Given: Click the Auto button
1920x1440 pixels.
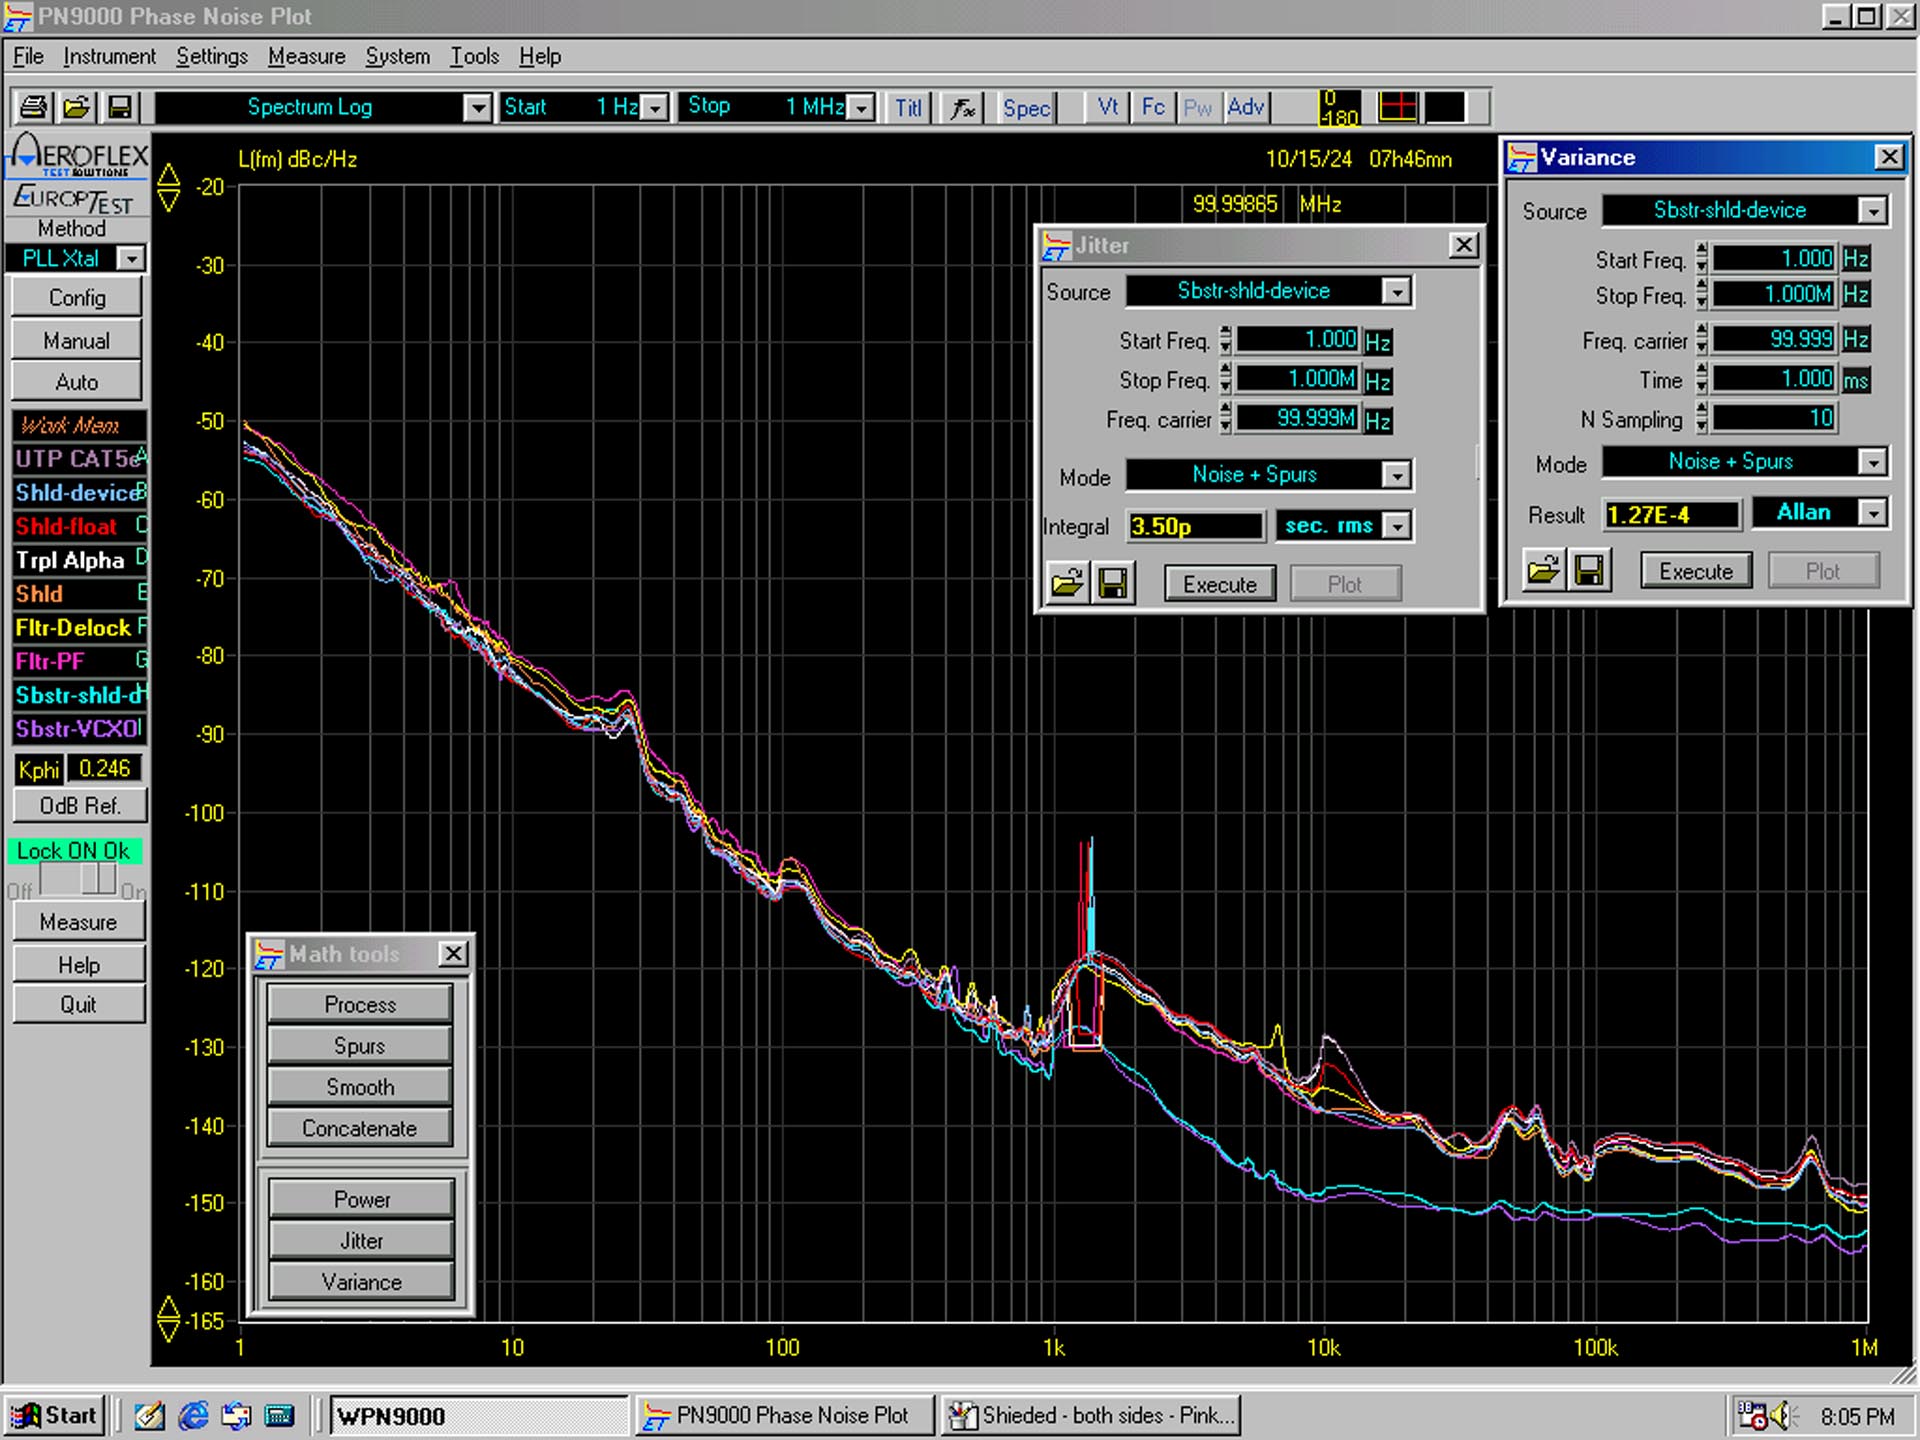Looking at the screenshot, I should [x=77, y=382].
